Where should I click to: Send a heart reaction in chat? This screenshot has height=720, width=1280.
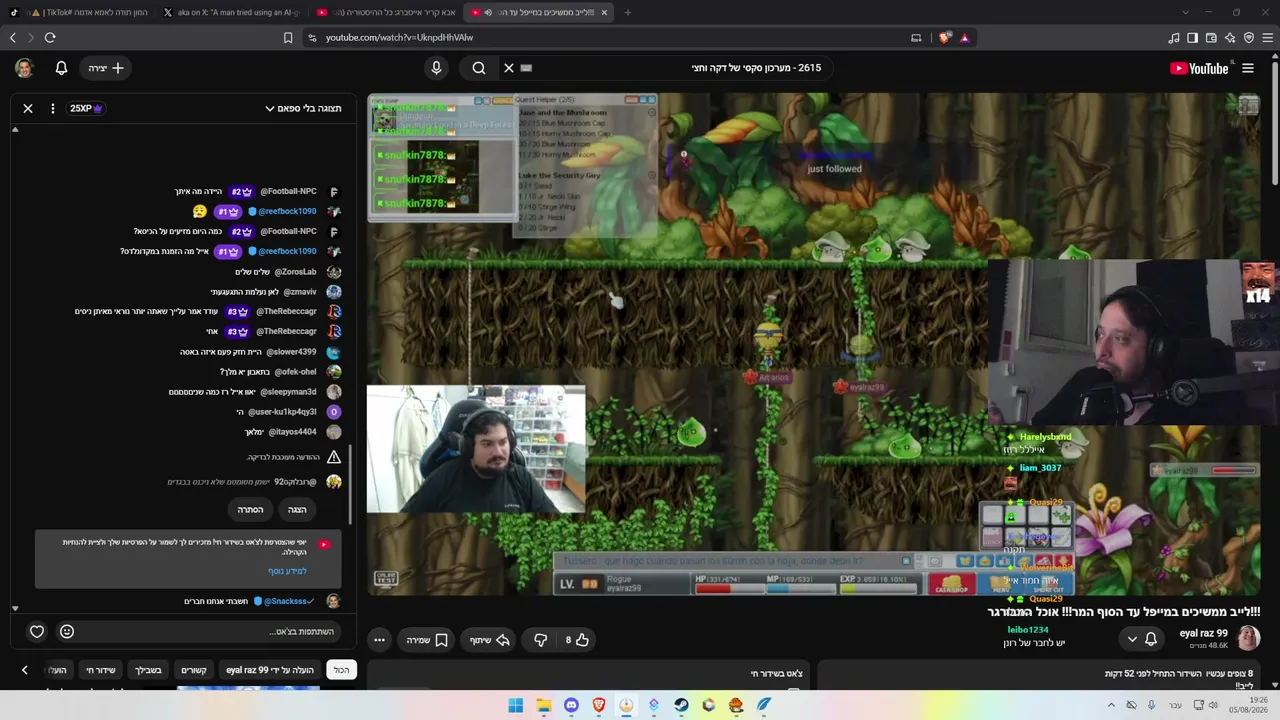coord(37,631)
